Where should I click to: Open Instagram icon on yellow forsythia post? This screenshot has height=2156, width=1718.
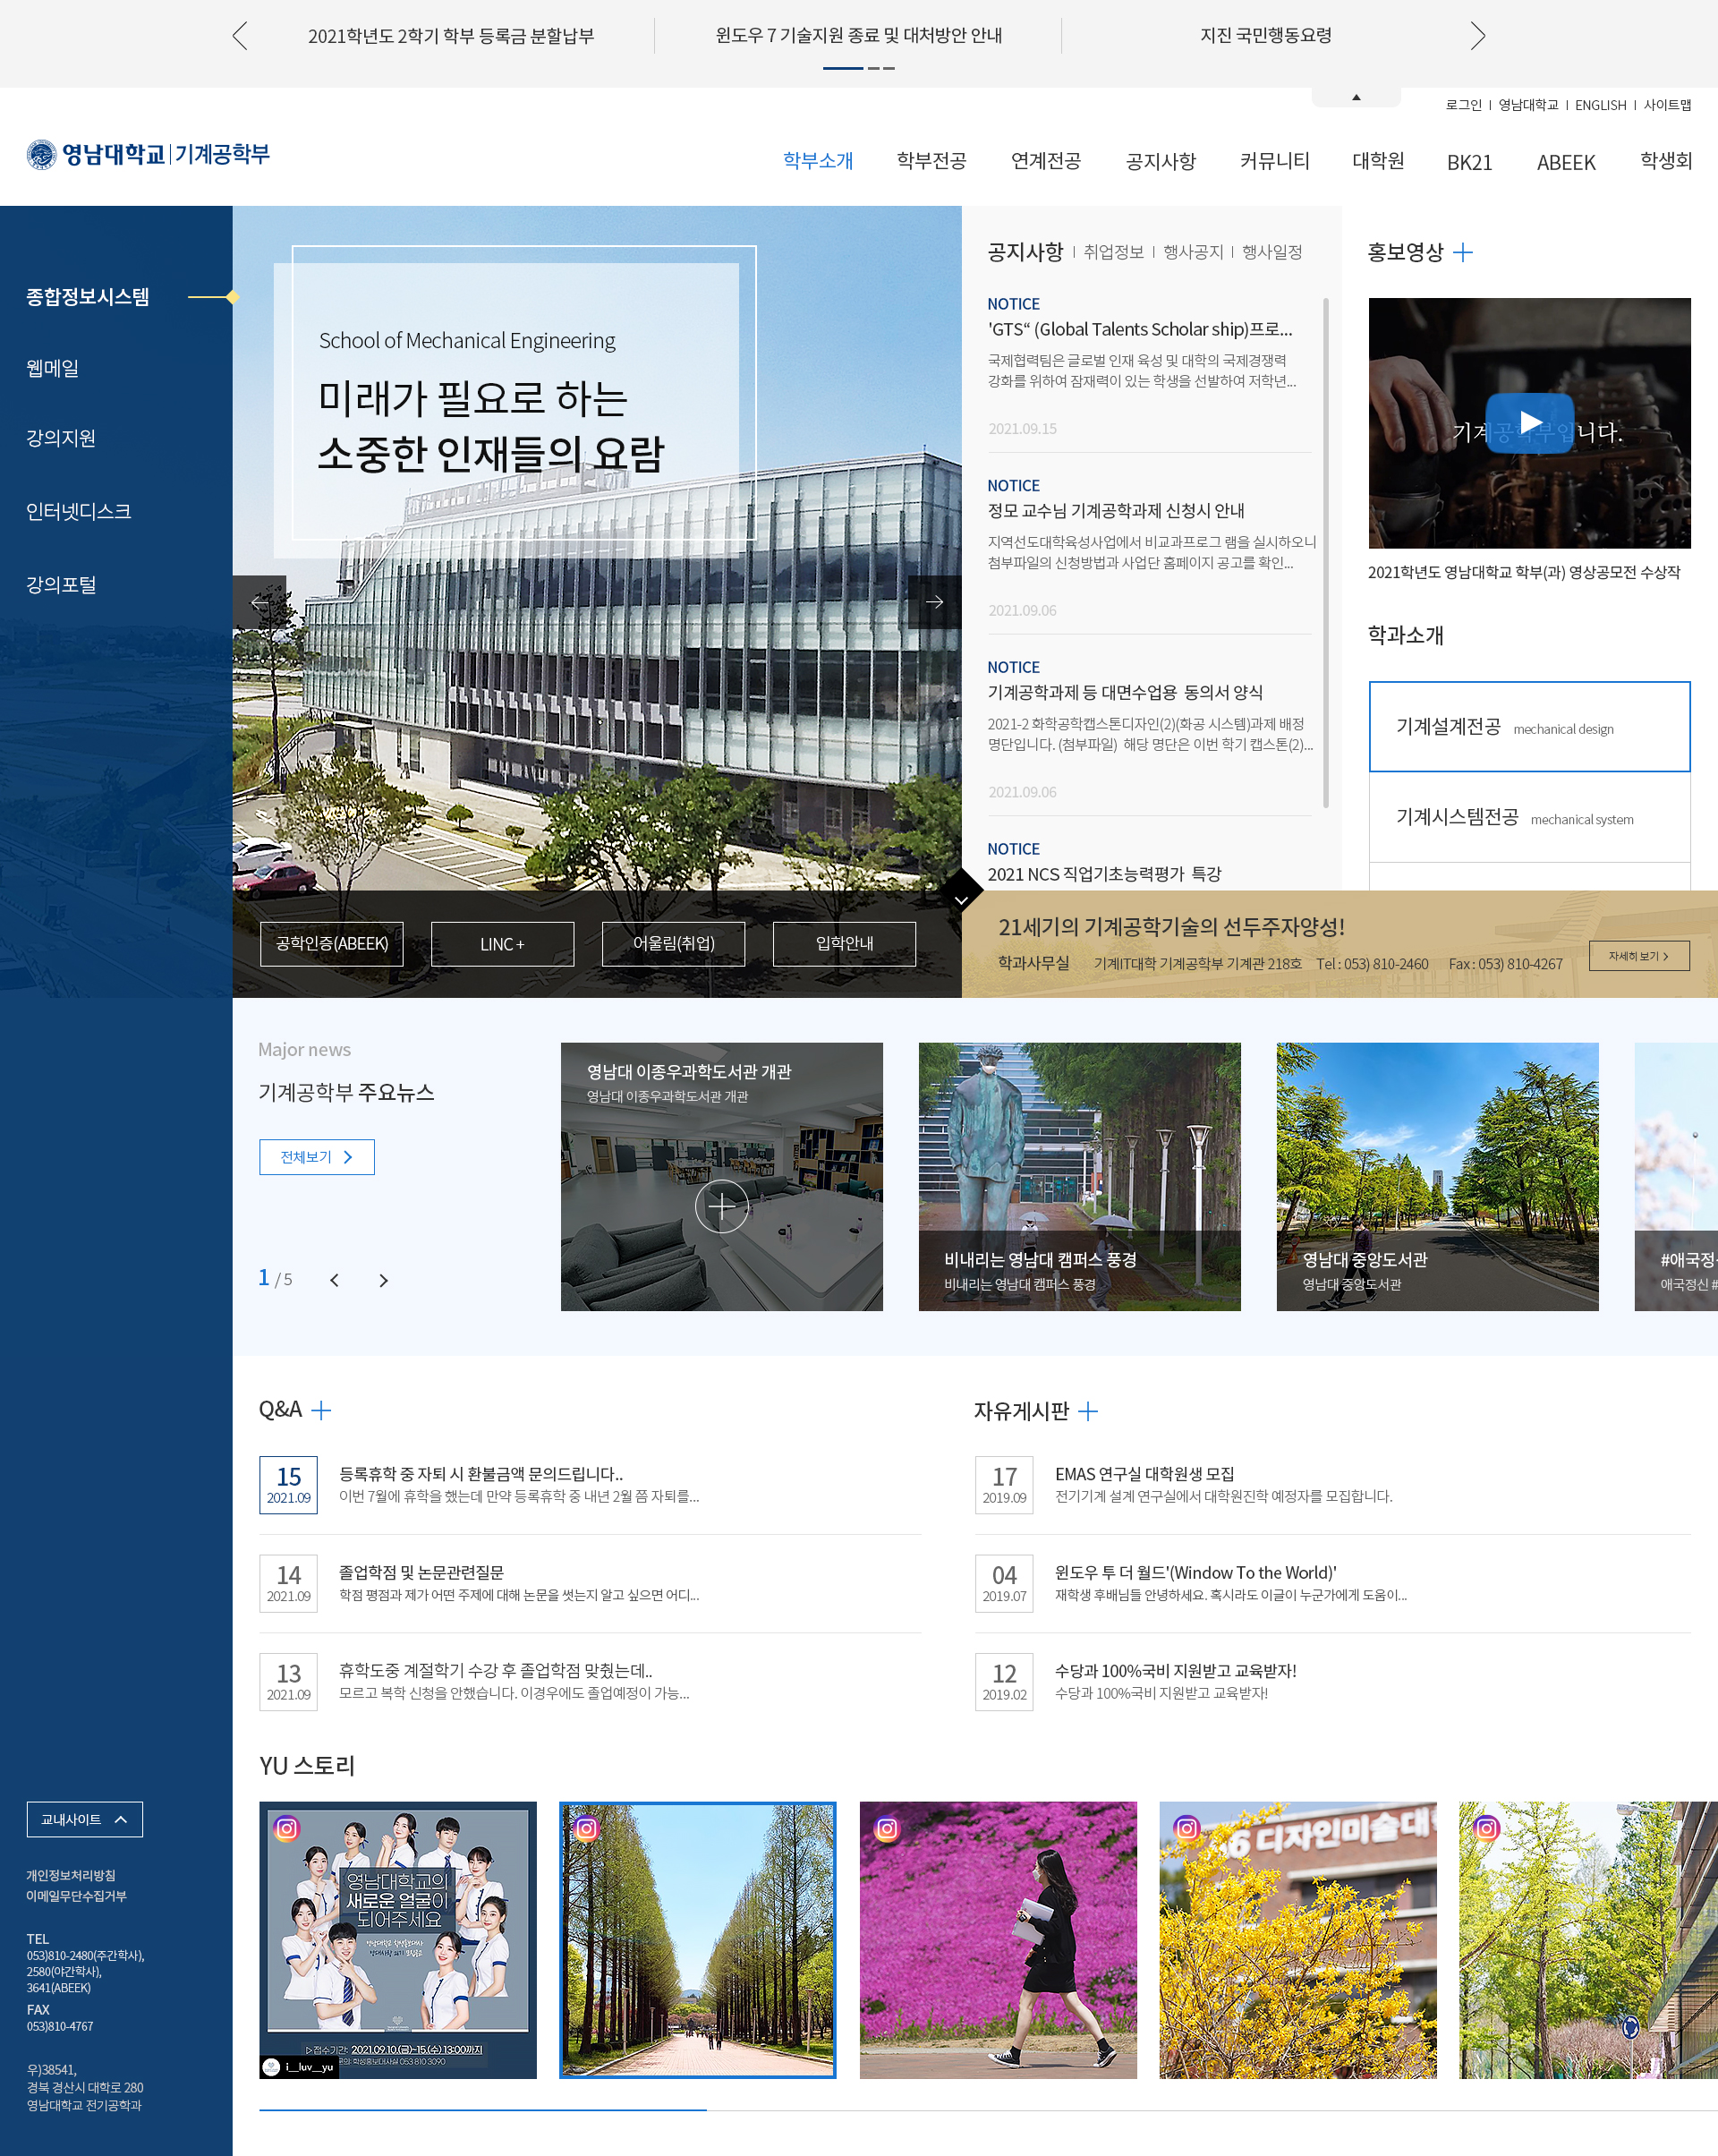1187,1828
